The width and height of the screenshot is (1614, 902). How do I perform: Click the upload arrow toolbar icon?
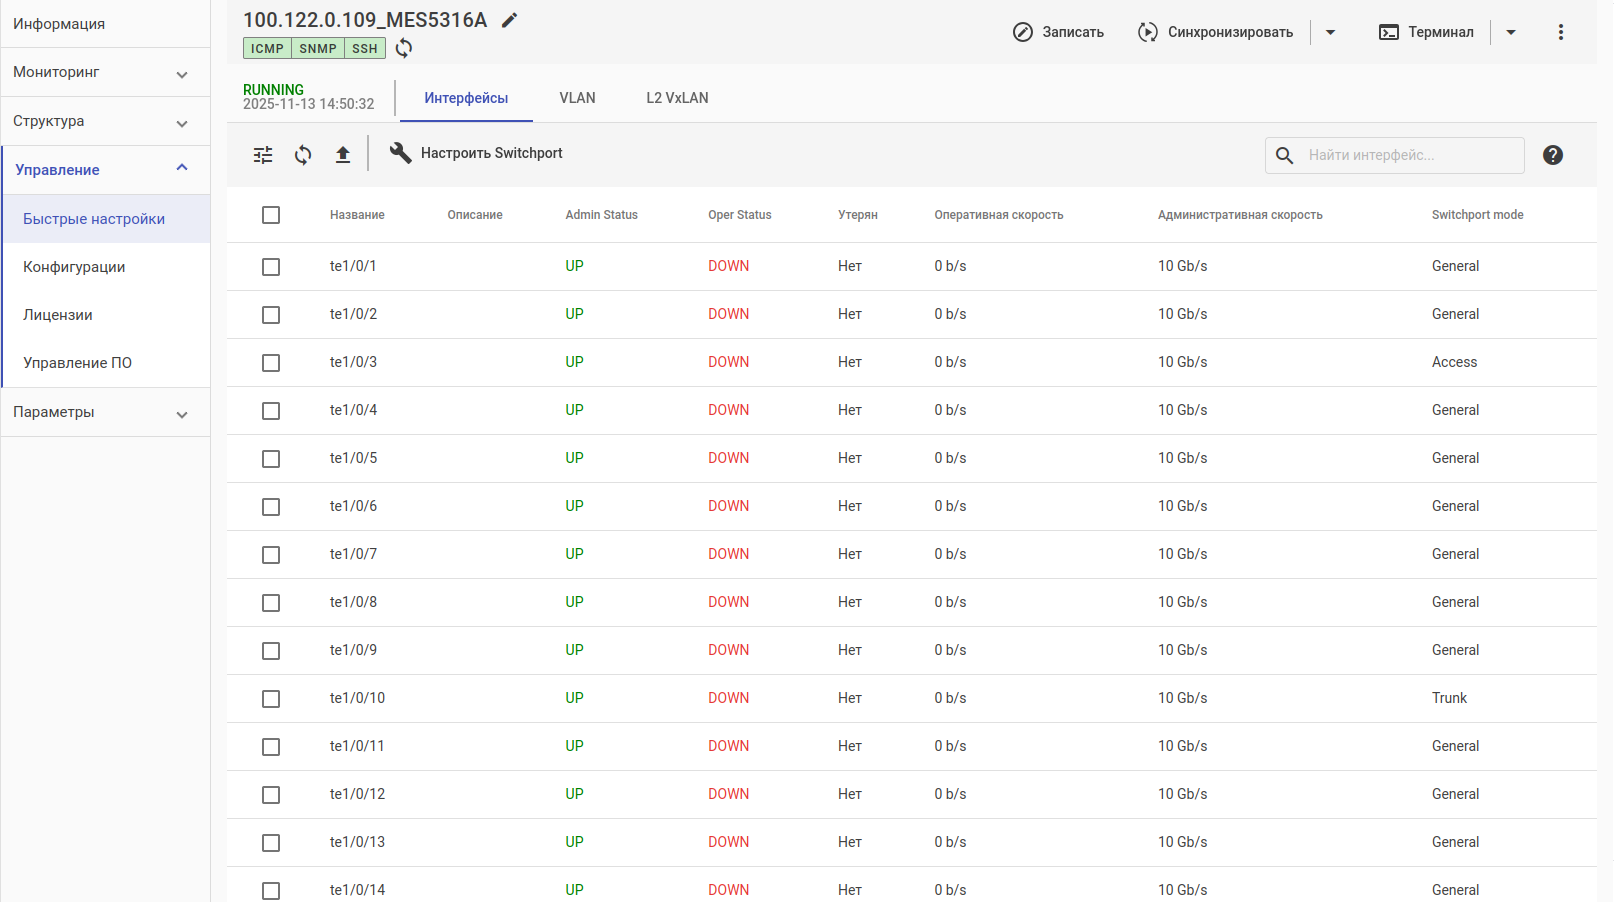point(343,155)
